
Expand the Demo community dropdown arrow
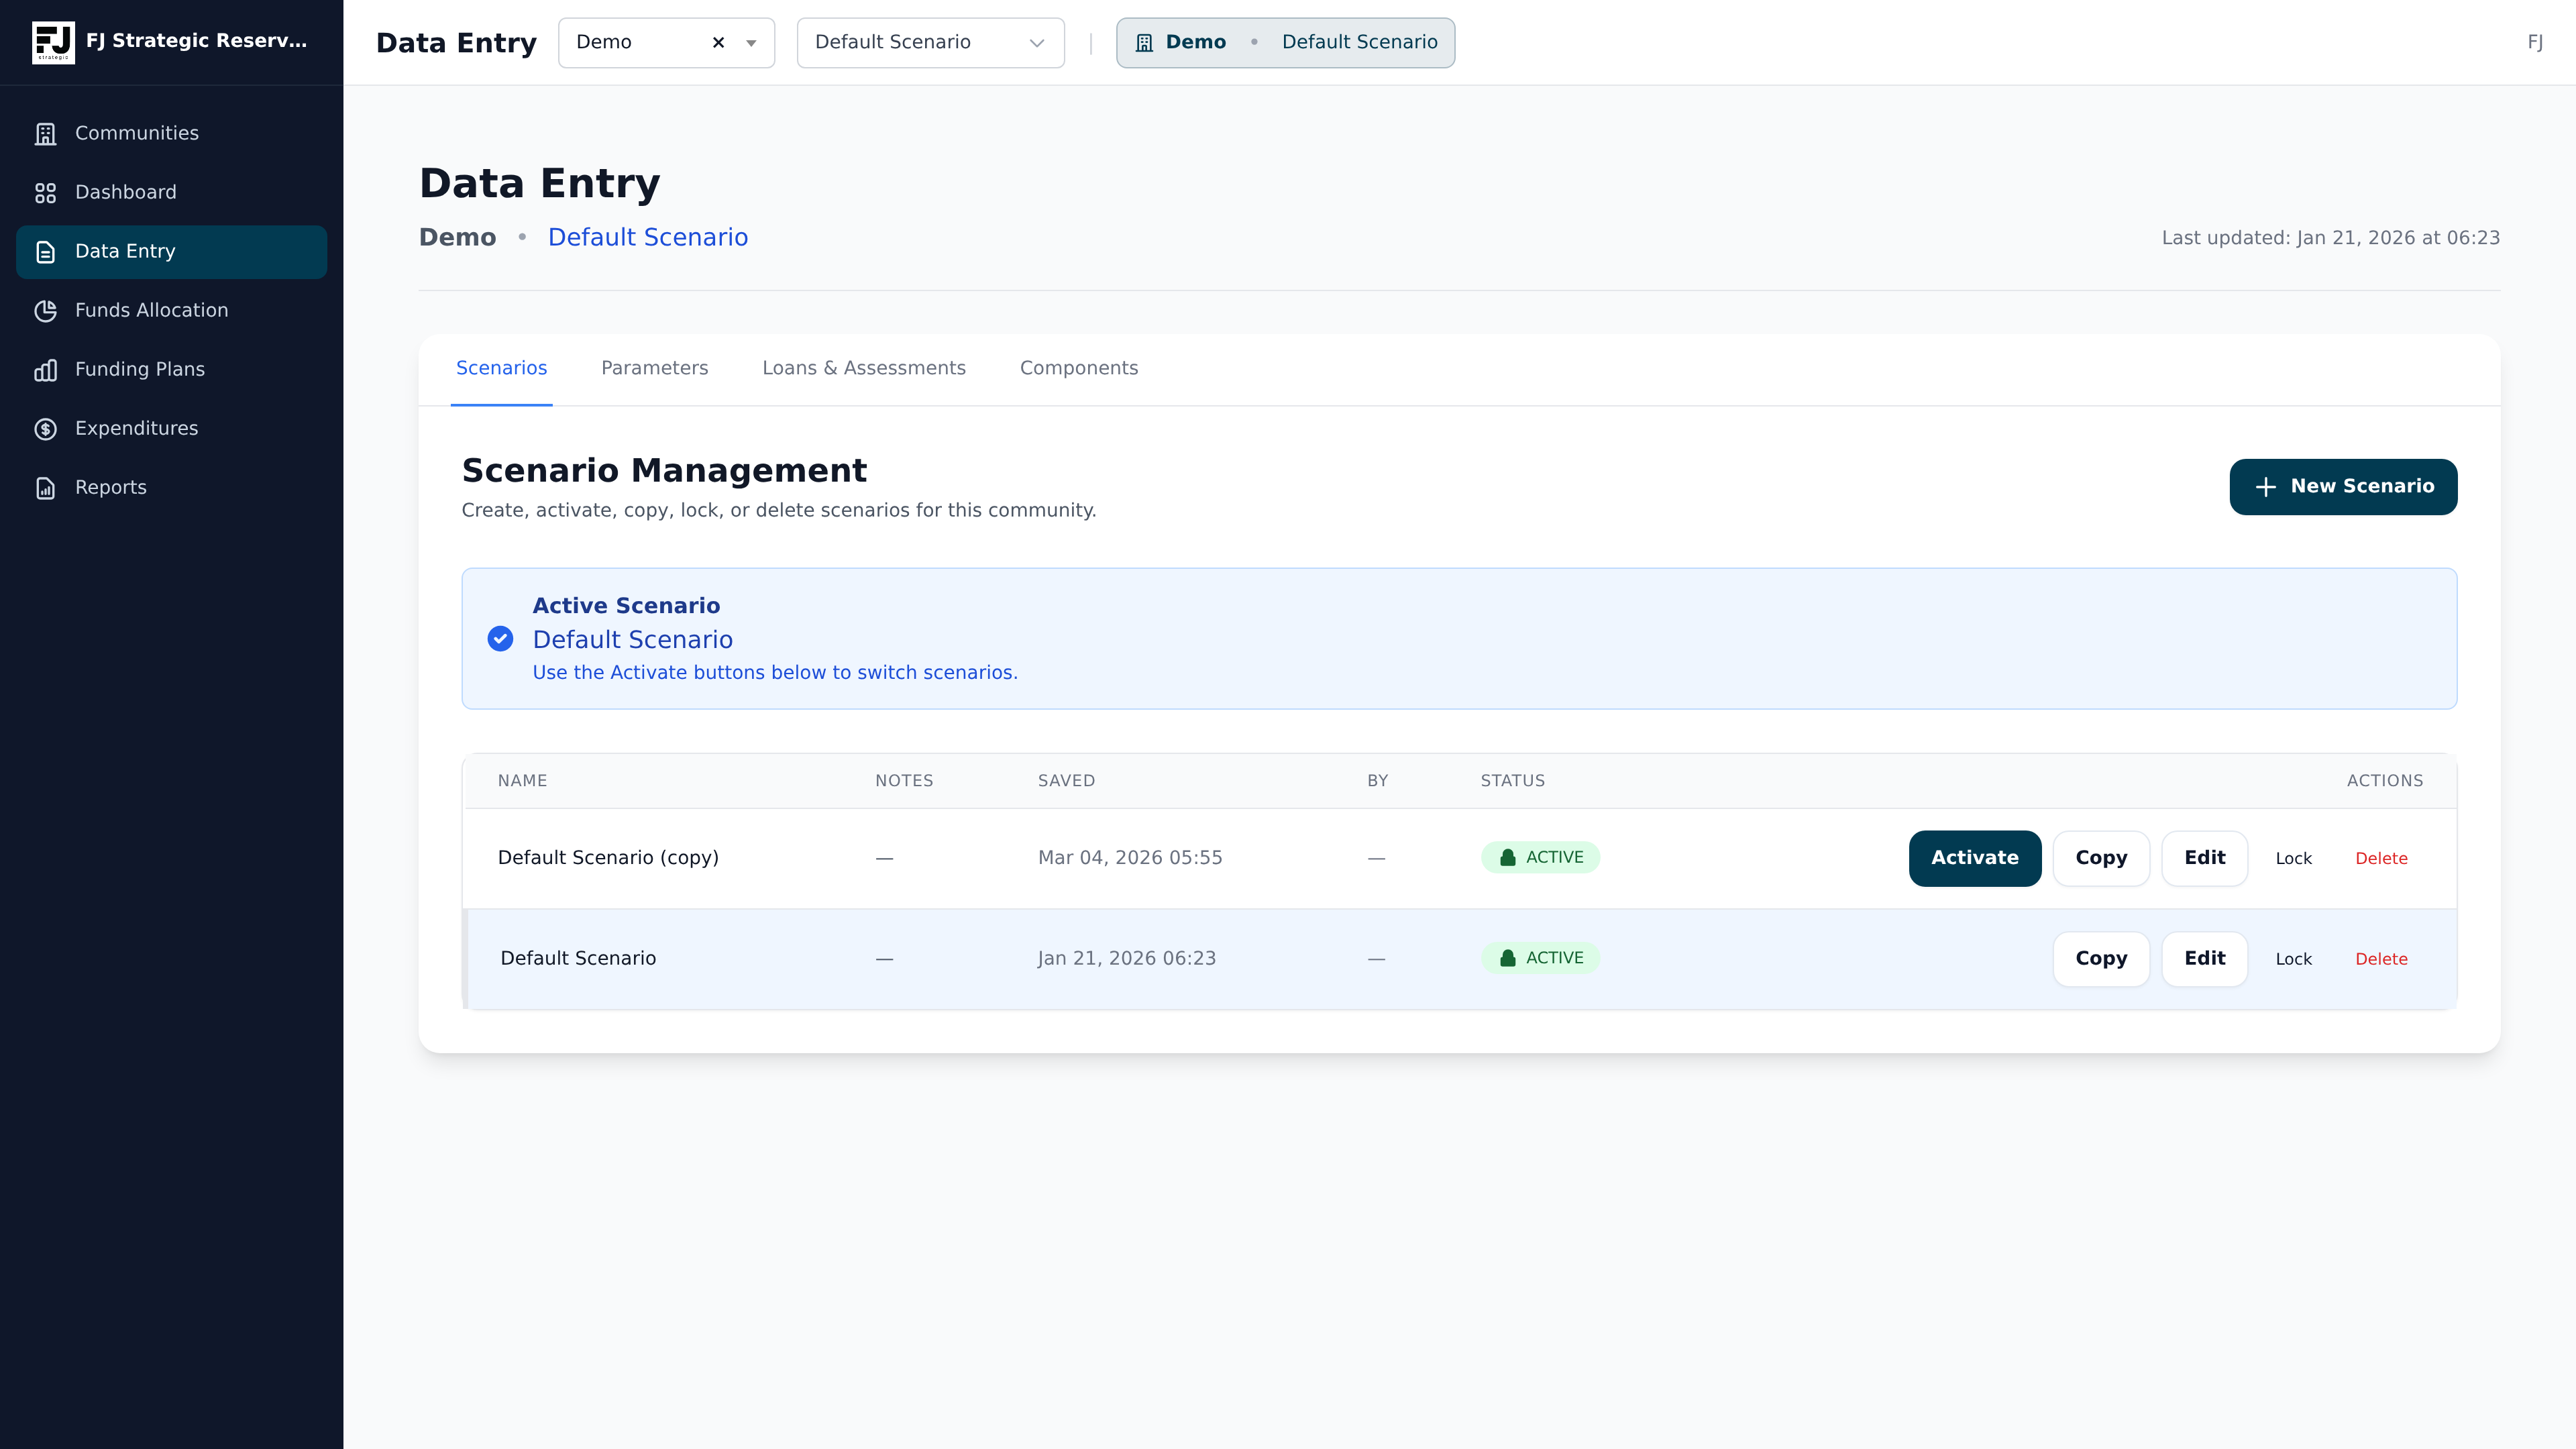751,42
